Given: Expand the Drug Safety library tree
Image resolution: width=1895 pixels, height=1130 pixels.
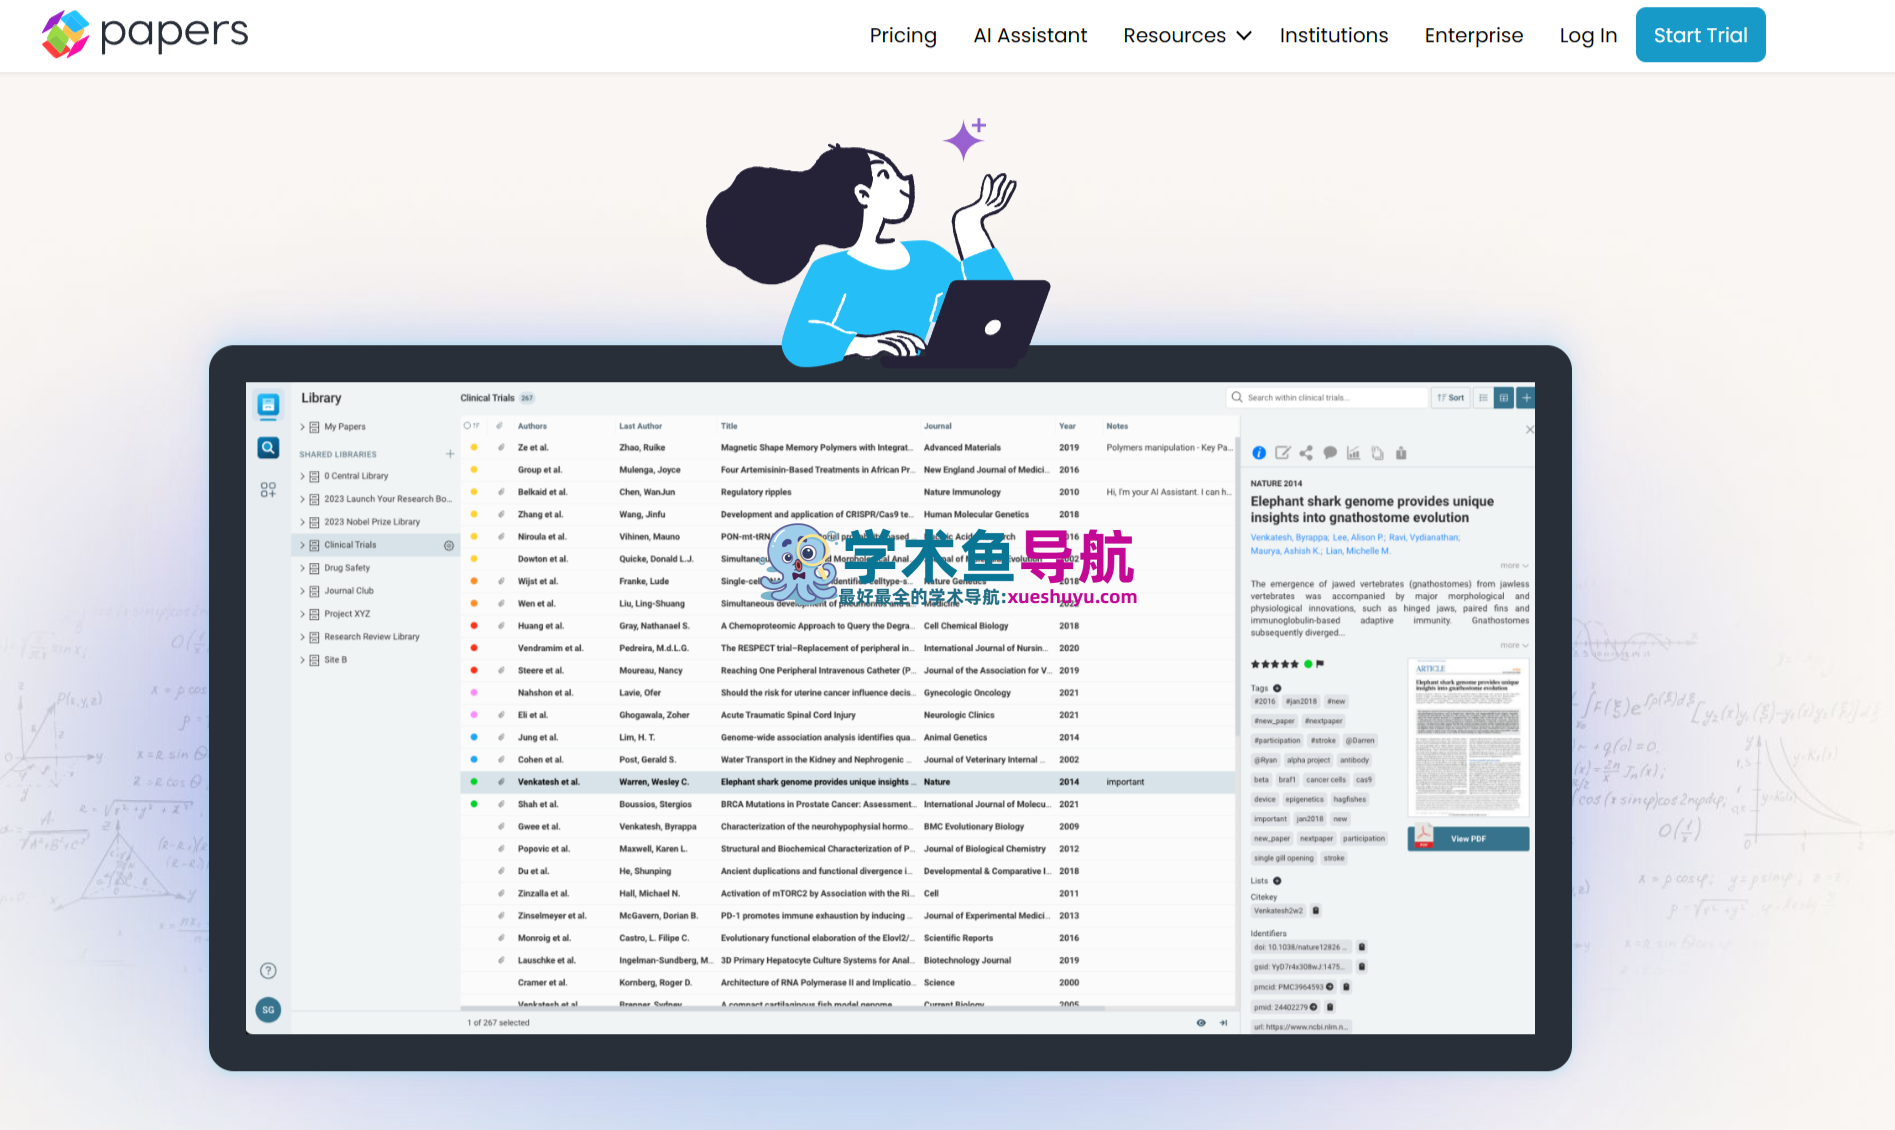Looking at the screenshot, I should (302, 568).
